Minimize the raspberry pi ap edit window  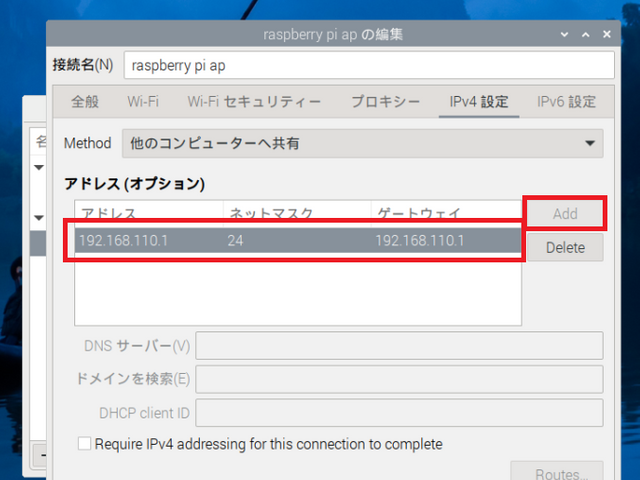coord(564,34)
